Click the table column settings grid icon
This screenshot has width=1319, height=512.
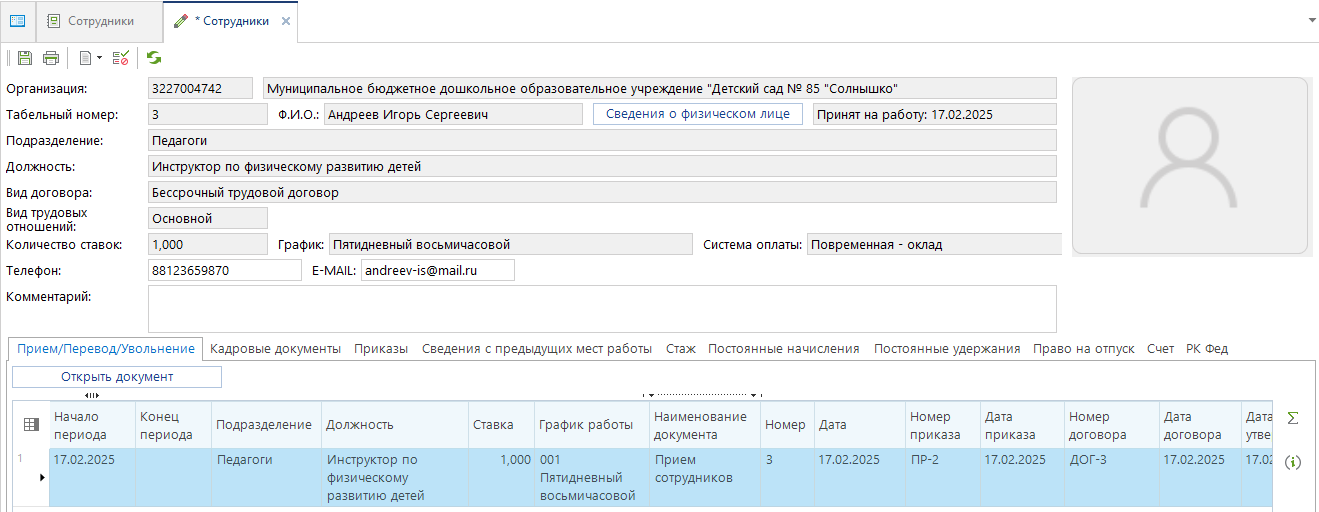(x=31, y=425)
